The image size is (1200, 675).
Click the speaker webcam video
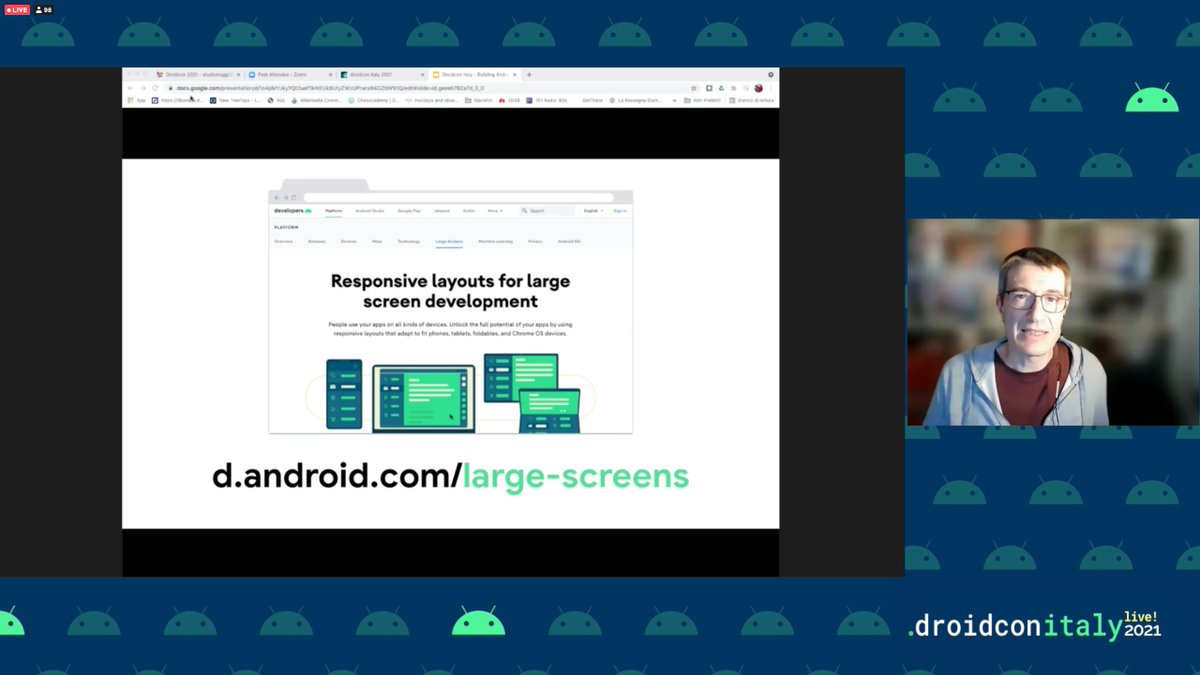click(1053, 322)
